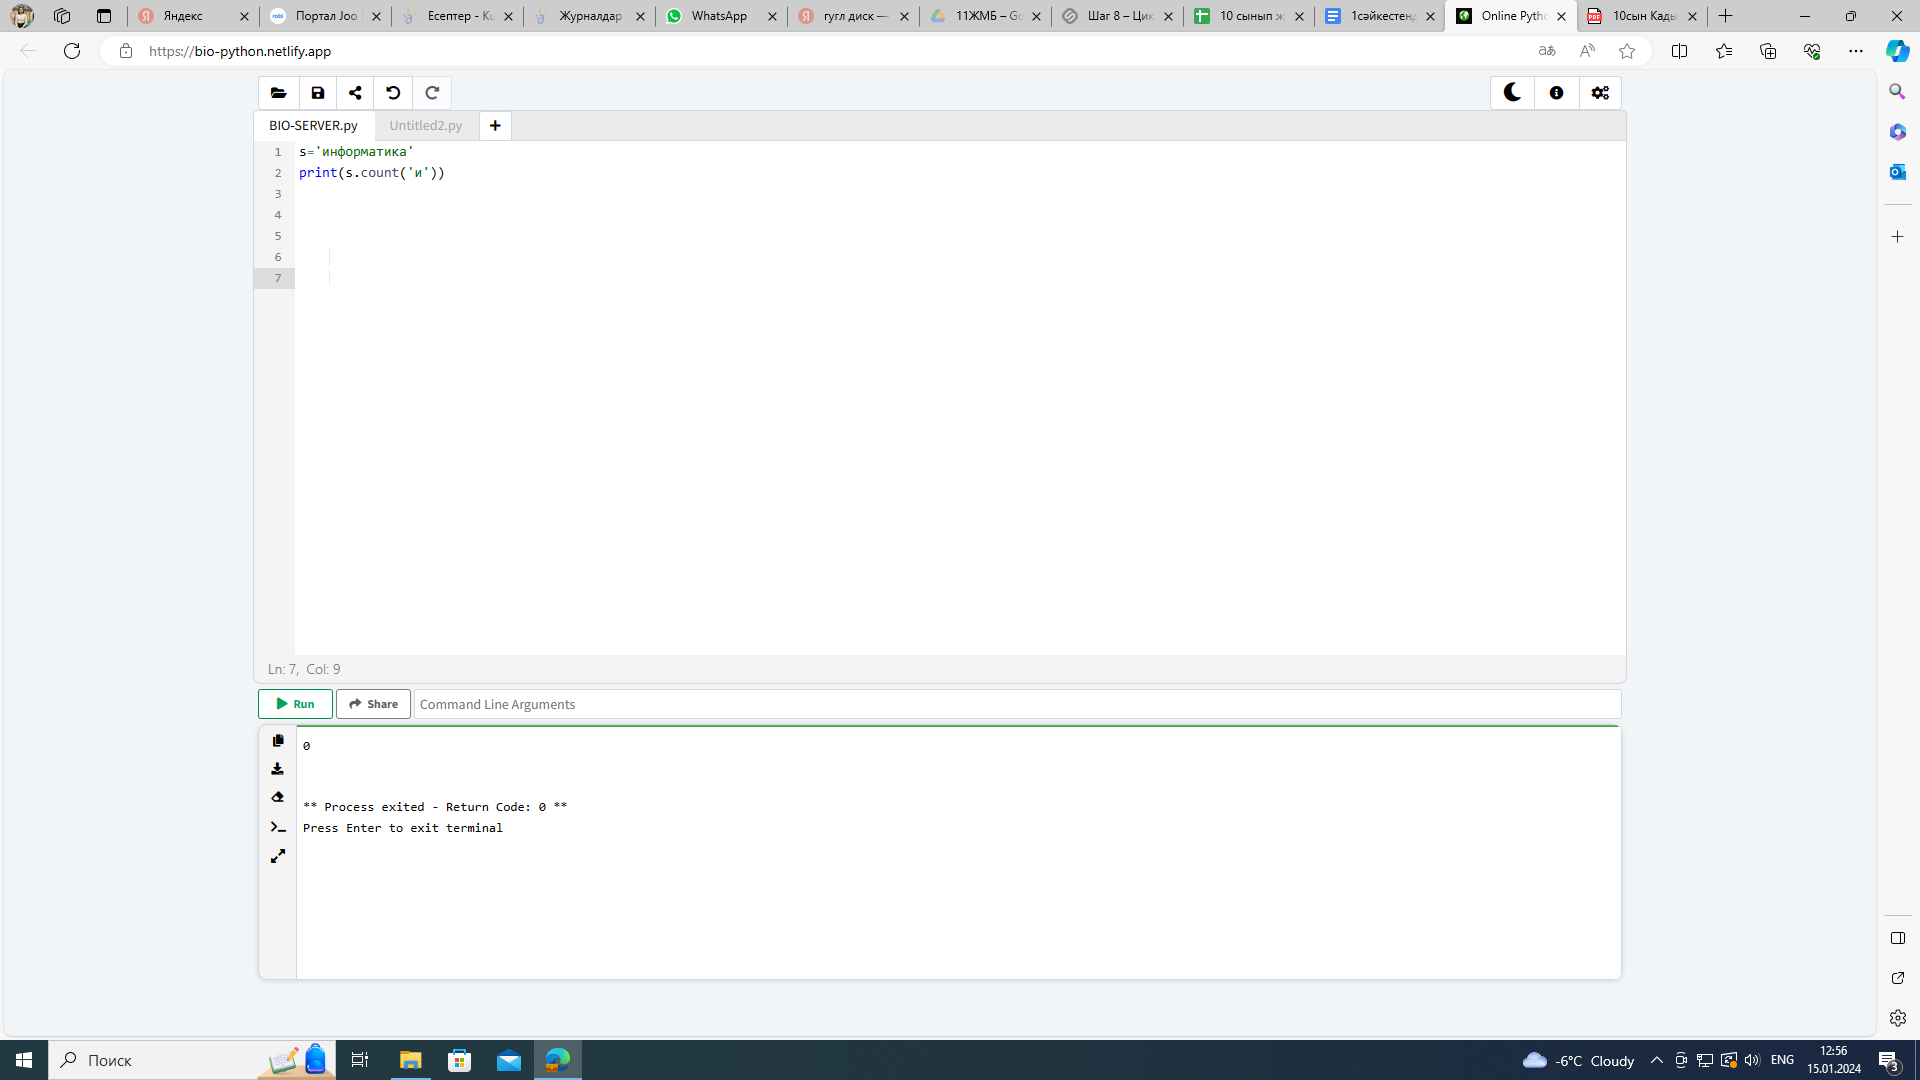Download the terminal output
Screen dimensions: 1920x1080
coord(278,769)
